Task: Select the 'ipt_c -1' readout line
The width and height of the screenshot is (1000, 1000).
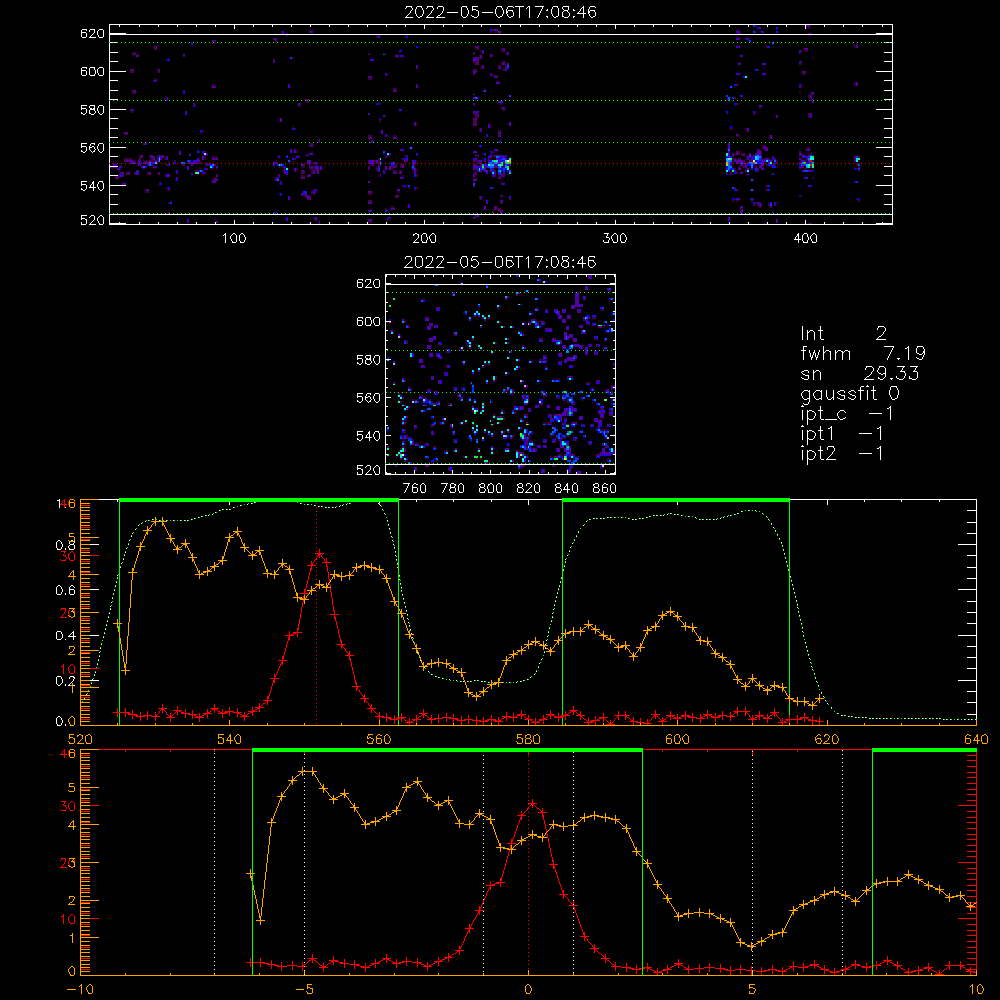Action: pyautogui.click(x=847, y=414)
